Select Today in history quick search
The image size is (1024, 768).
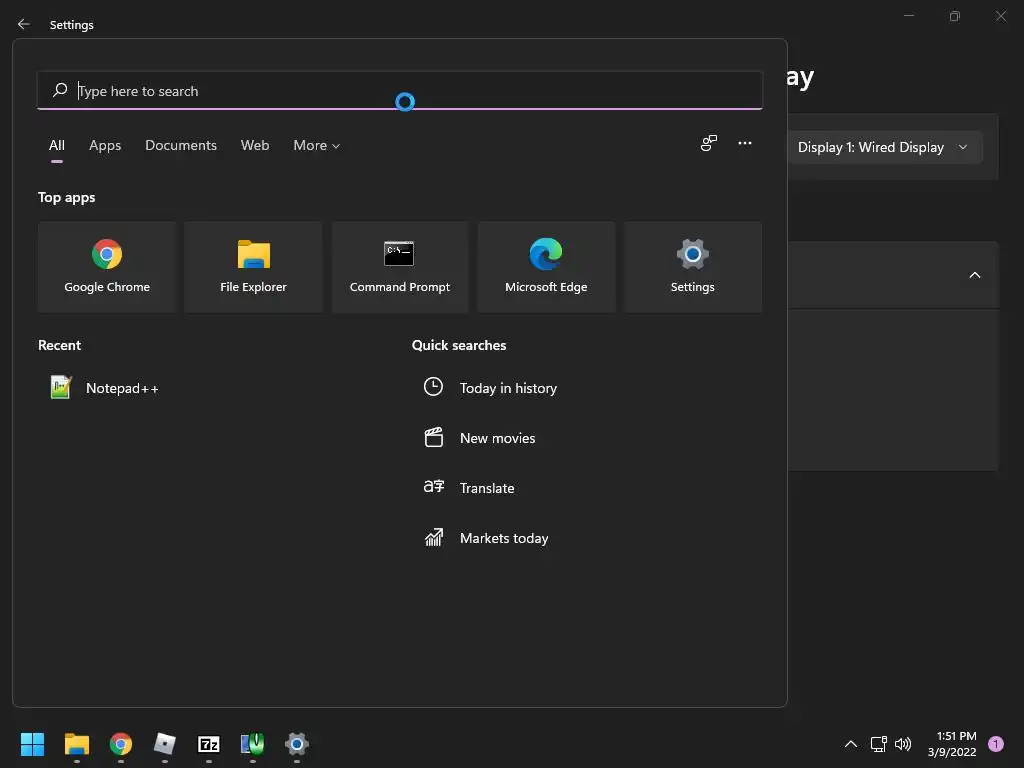pyautogui.click(x=490, y=388)
